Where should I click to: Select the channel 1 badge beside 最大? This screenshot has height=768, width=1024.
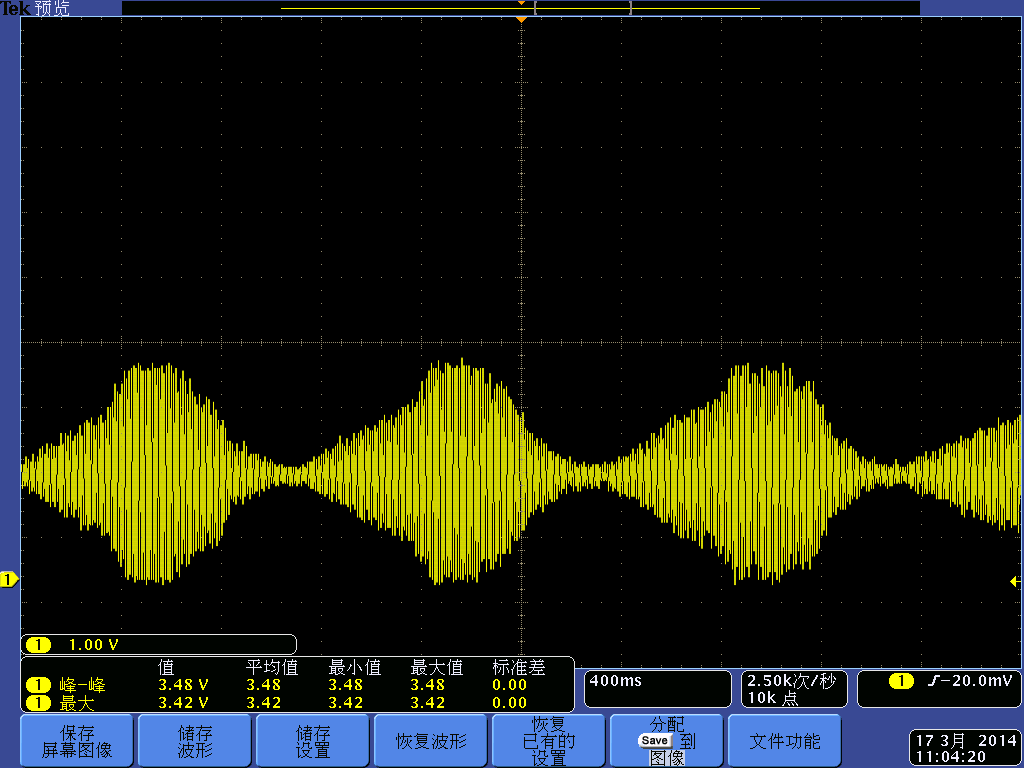point(39,703)
